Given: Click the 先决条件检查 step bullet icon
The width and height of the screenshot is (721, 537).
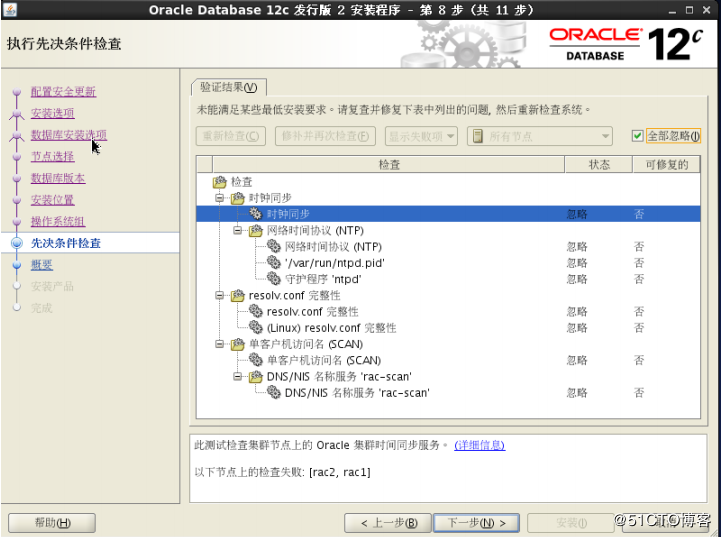Looking at the screenshot, I should click(x=17, y=243).
